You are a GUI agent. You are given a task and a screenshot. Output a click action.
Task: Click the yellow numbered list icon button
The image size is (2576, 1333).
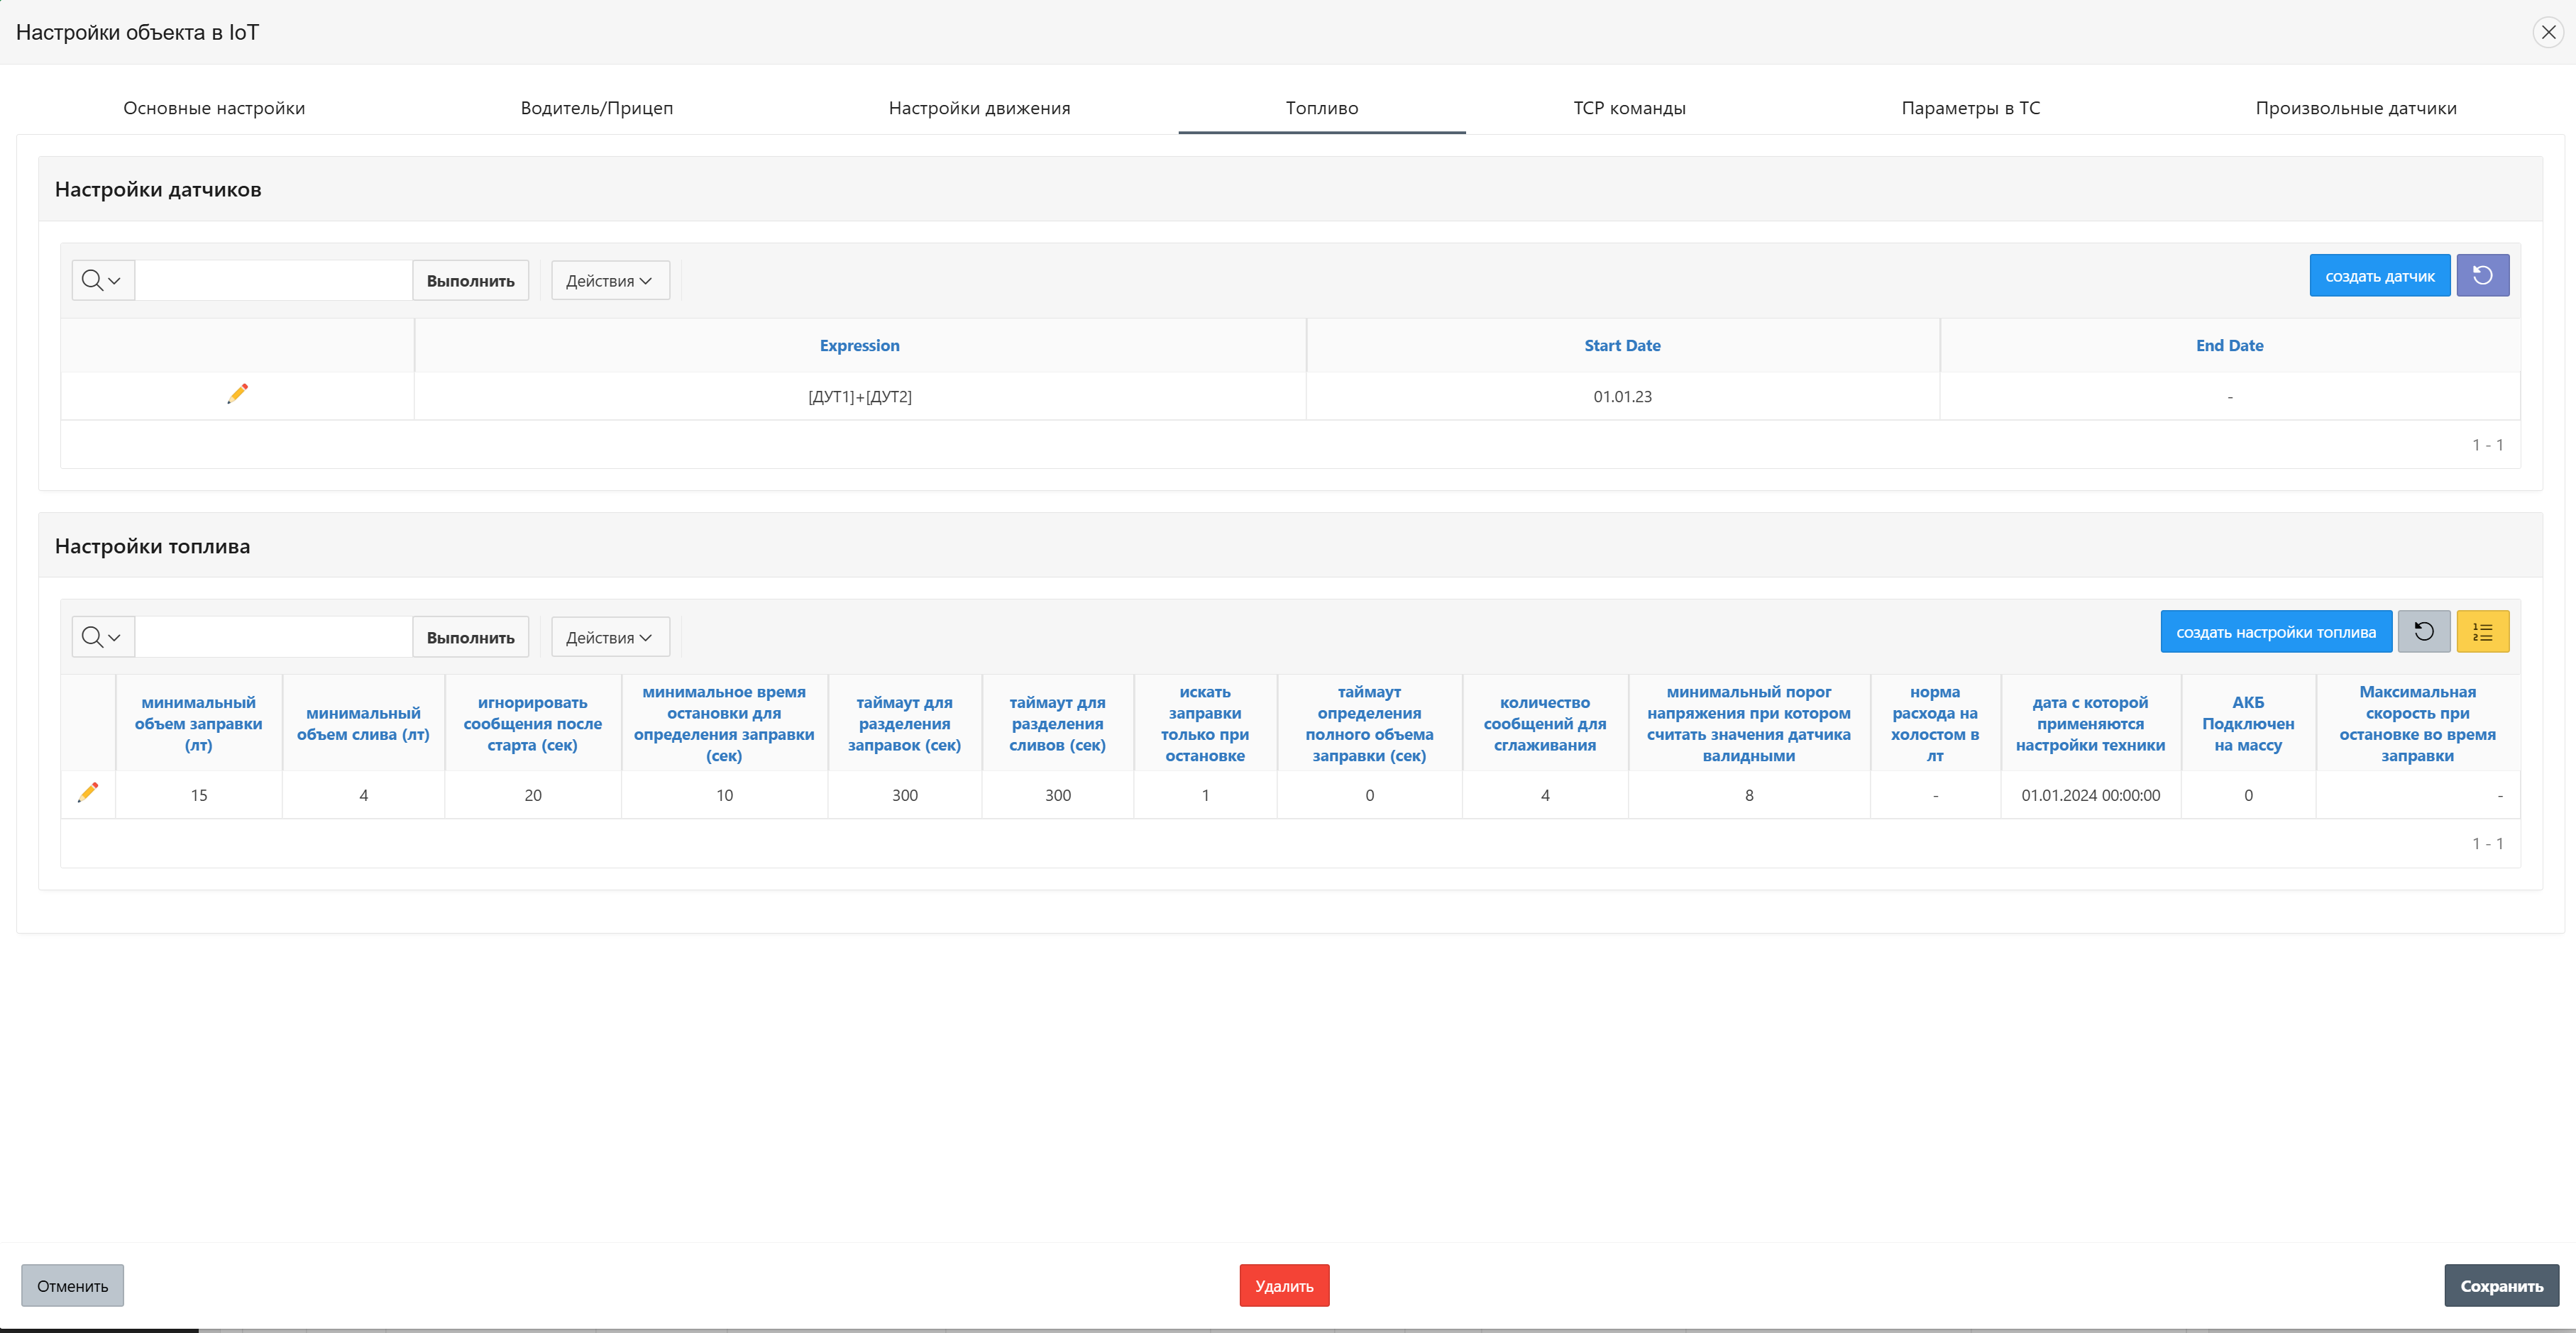pos(2482,632)
